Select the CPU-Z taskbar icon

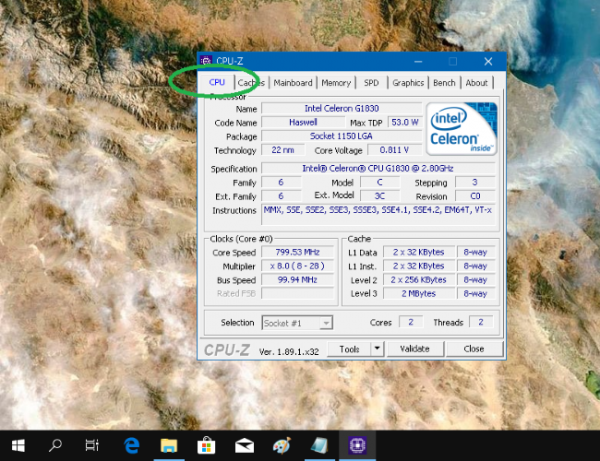coord(357,445)
